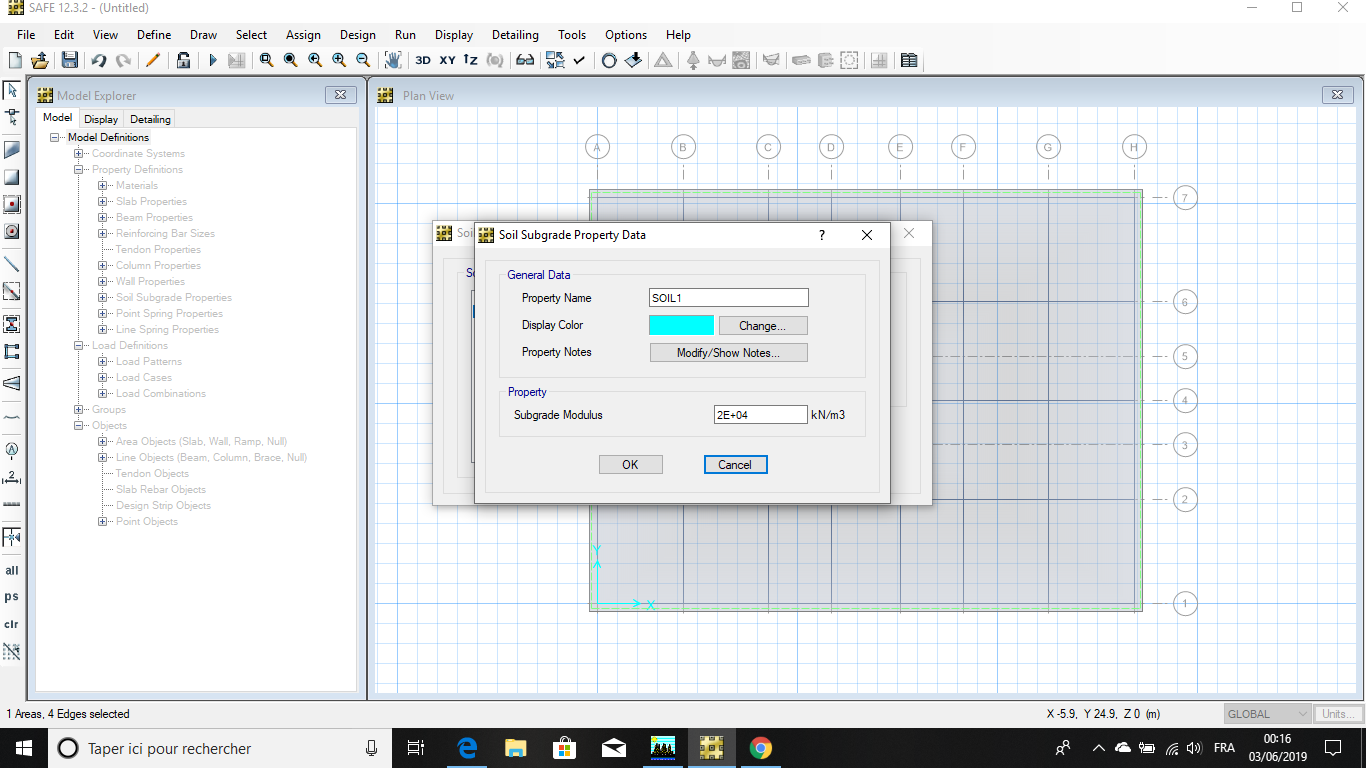
Task: Expand the Coordinate Systems node
Action: [78, 153]
